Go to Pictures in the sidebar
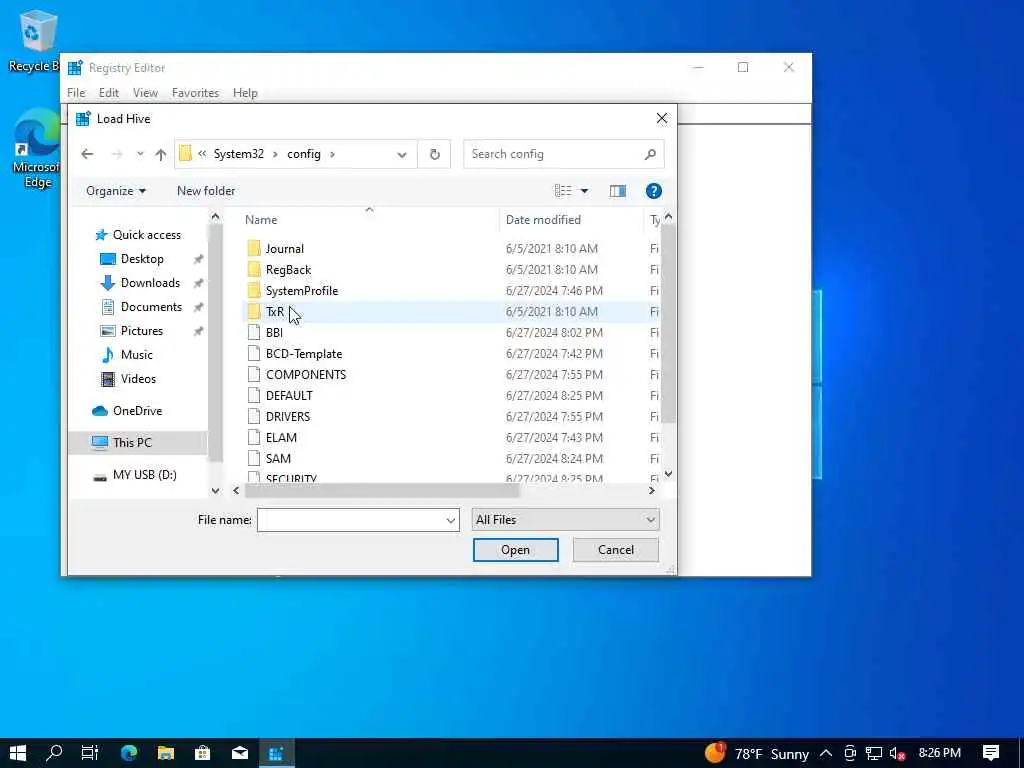The height and width of the screenshot is (768, 1024). (142, 331)
